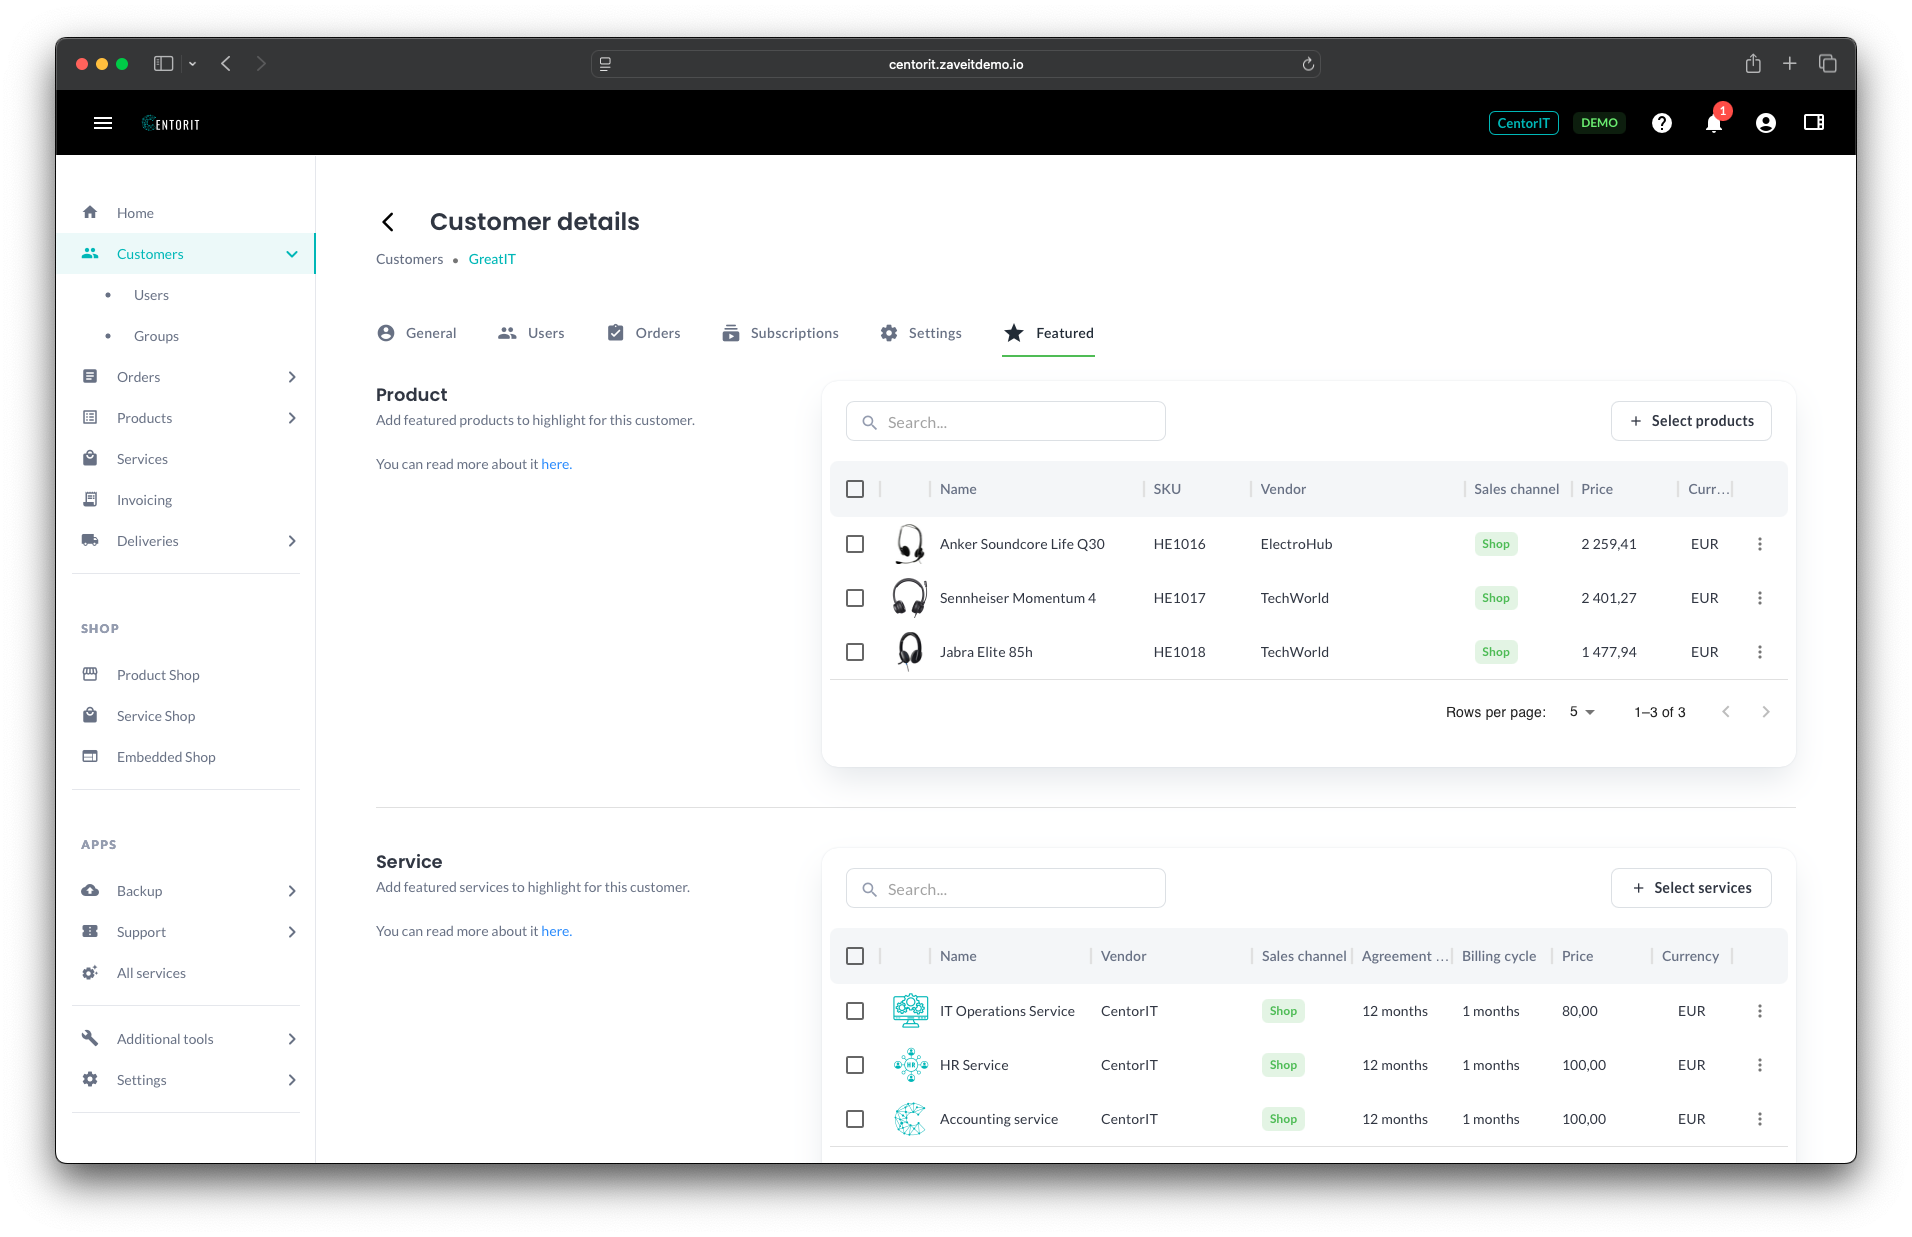Switch to the Orders tab
The height and width of the screenshot is (1237, 1912).
point(643,333)
